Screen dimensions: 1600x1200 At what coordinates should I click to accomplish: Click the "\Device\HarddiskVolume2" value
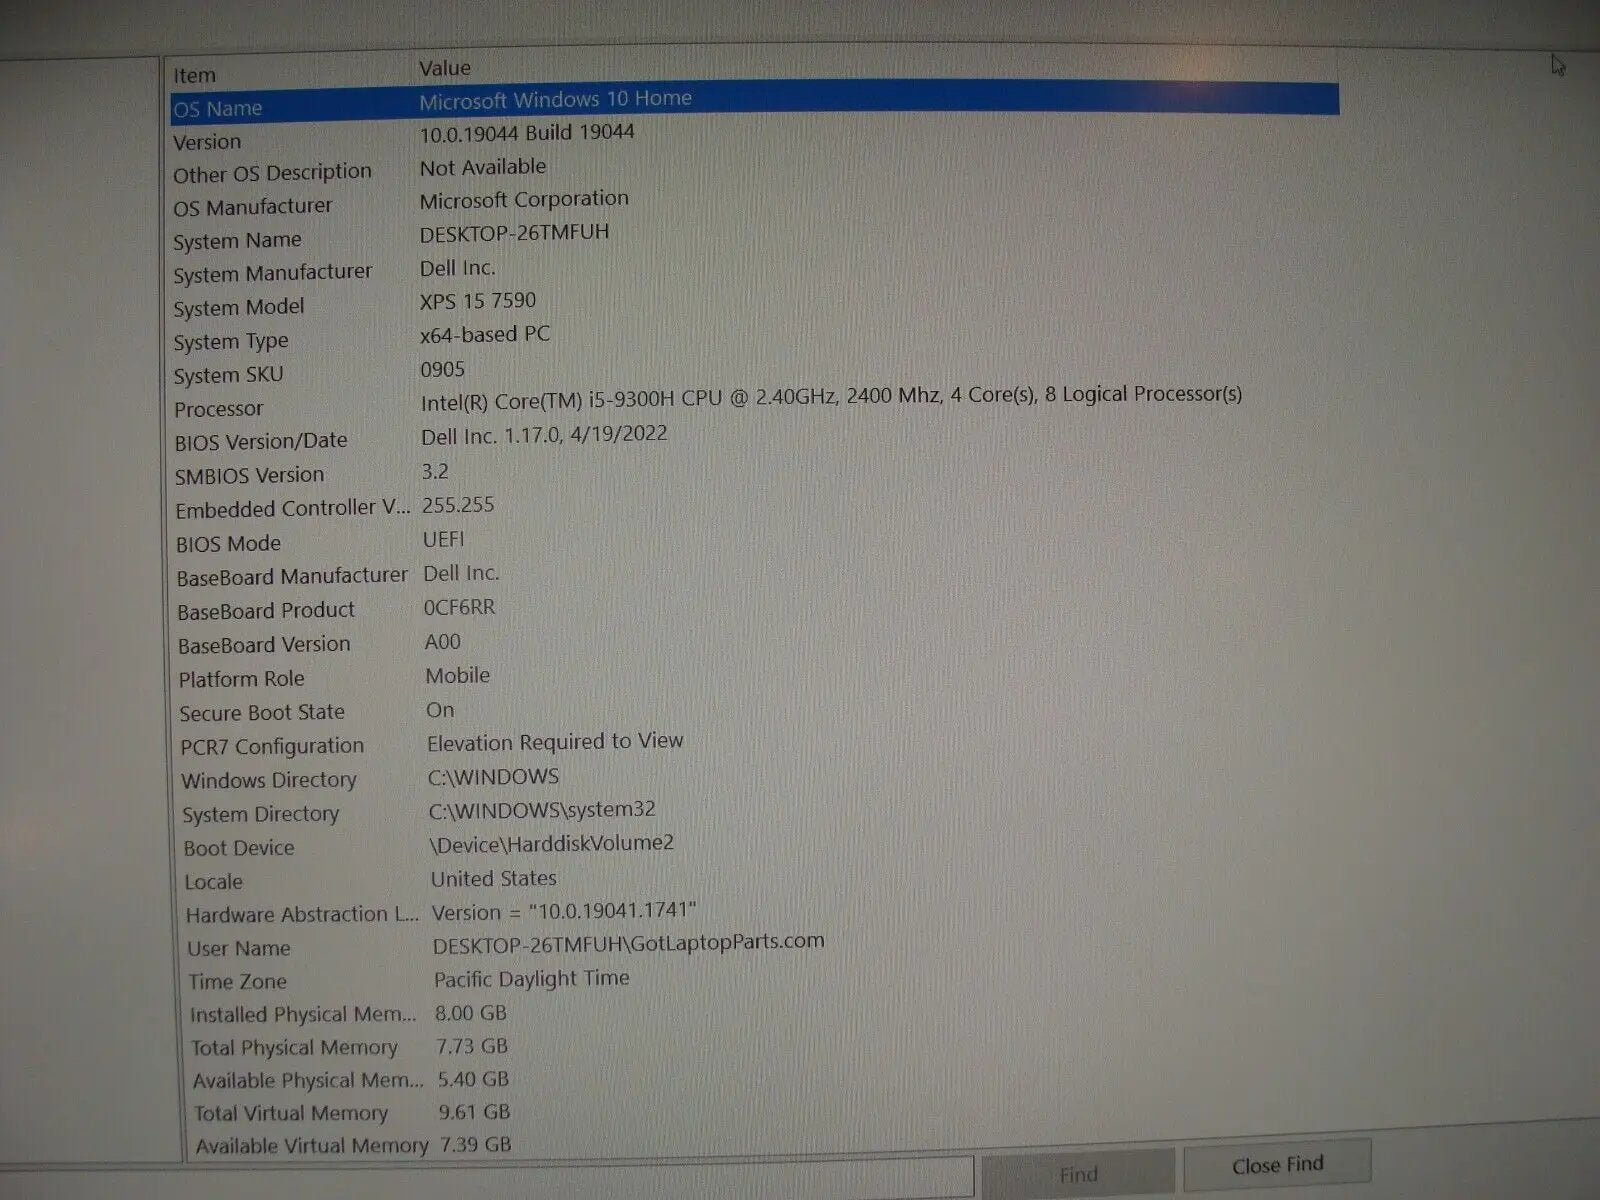tap(551, 844)
